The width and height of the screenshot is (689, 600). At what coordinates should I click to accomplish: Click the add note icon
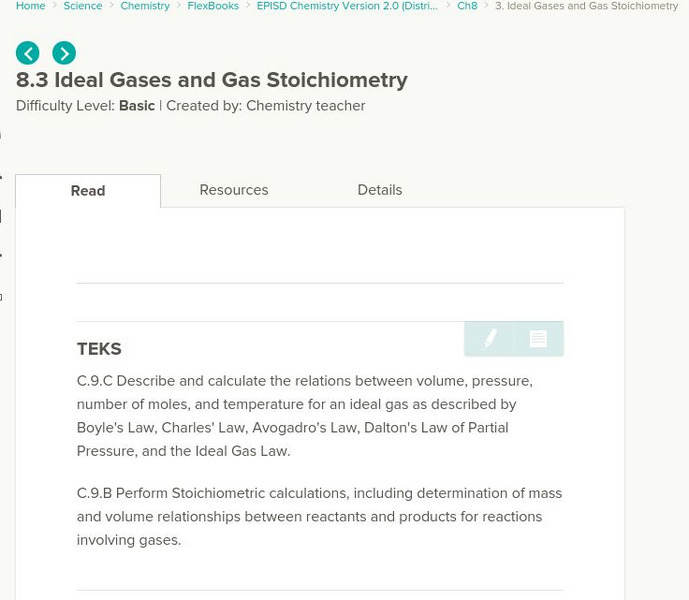(x=538, y=339)
